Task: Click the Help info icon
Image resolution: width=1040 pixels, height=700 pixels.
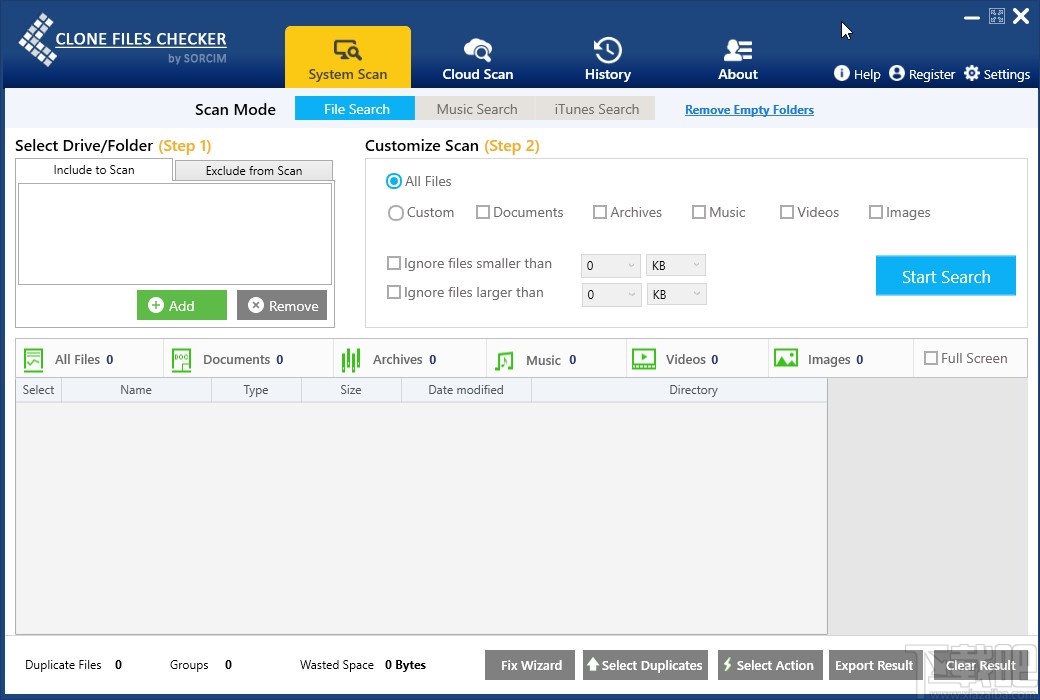Action: click(x=842, y=73)
